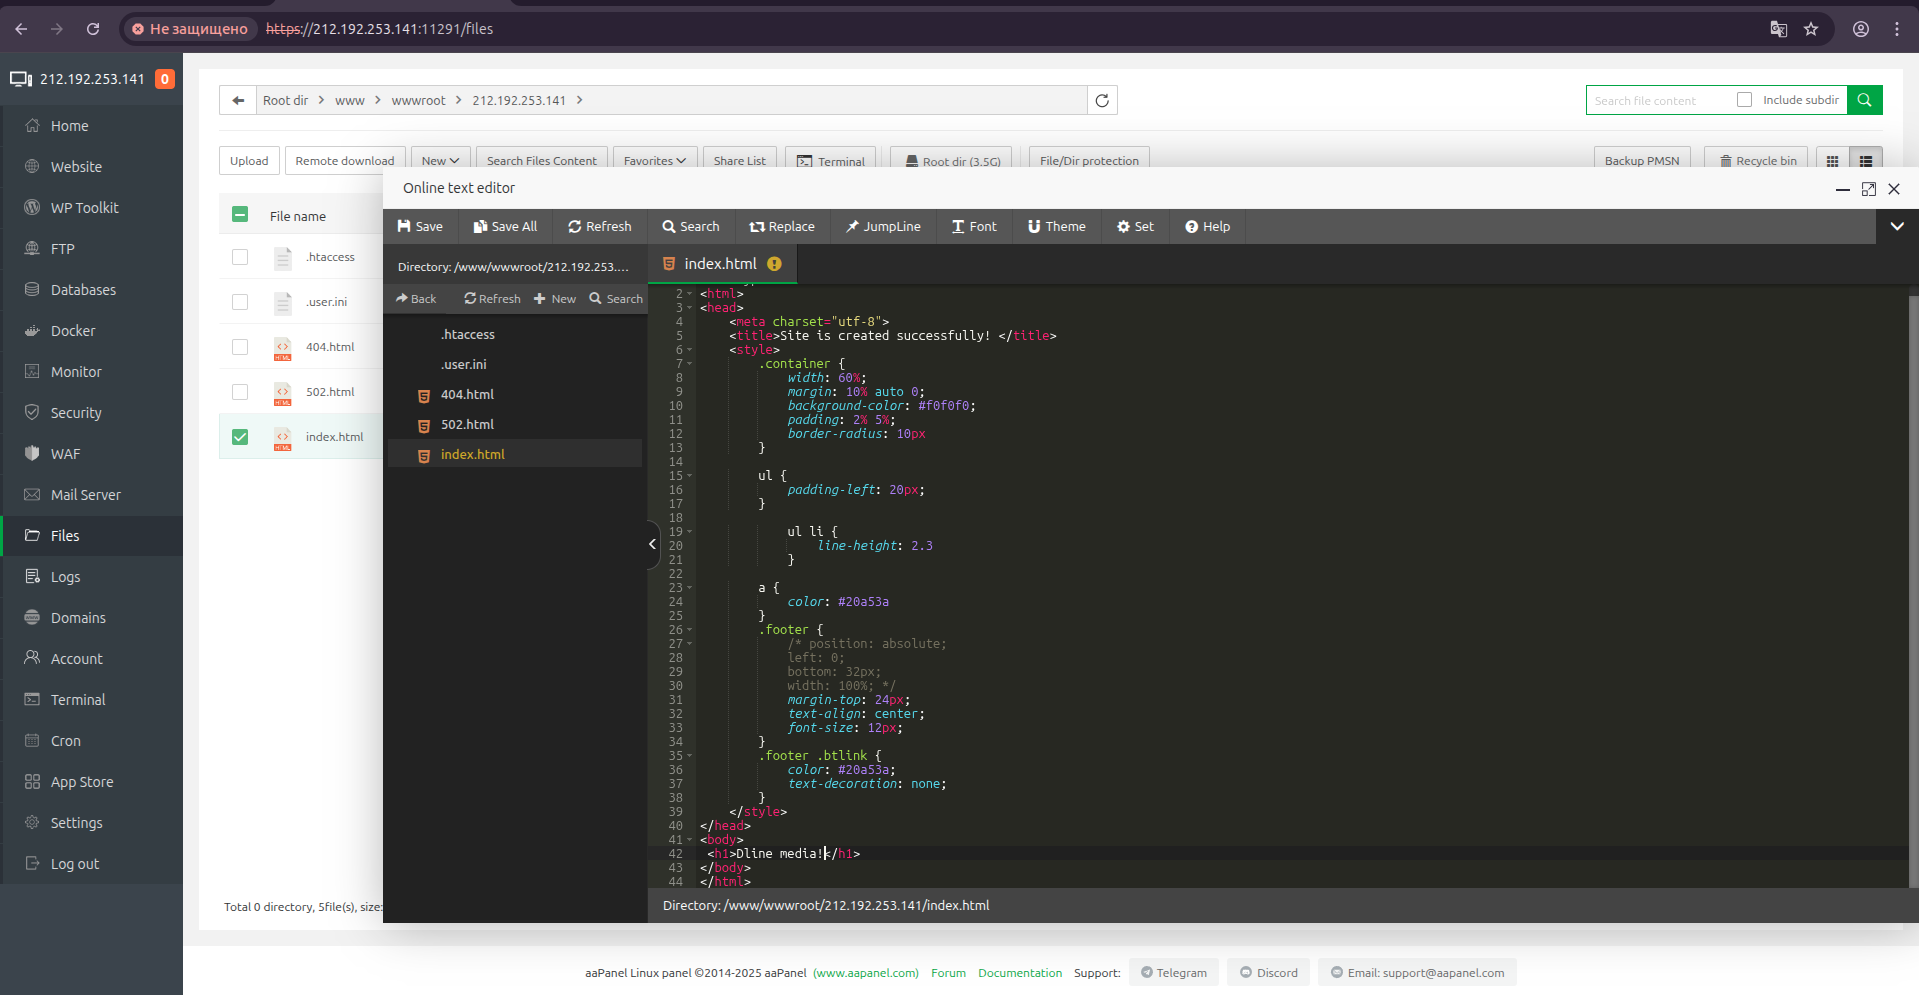Bookmark page with the star icon
The image size is (1919, 995).
(1811, 29)
